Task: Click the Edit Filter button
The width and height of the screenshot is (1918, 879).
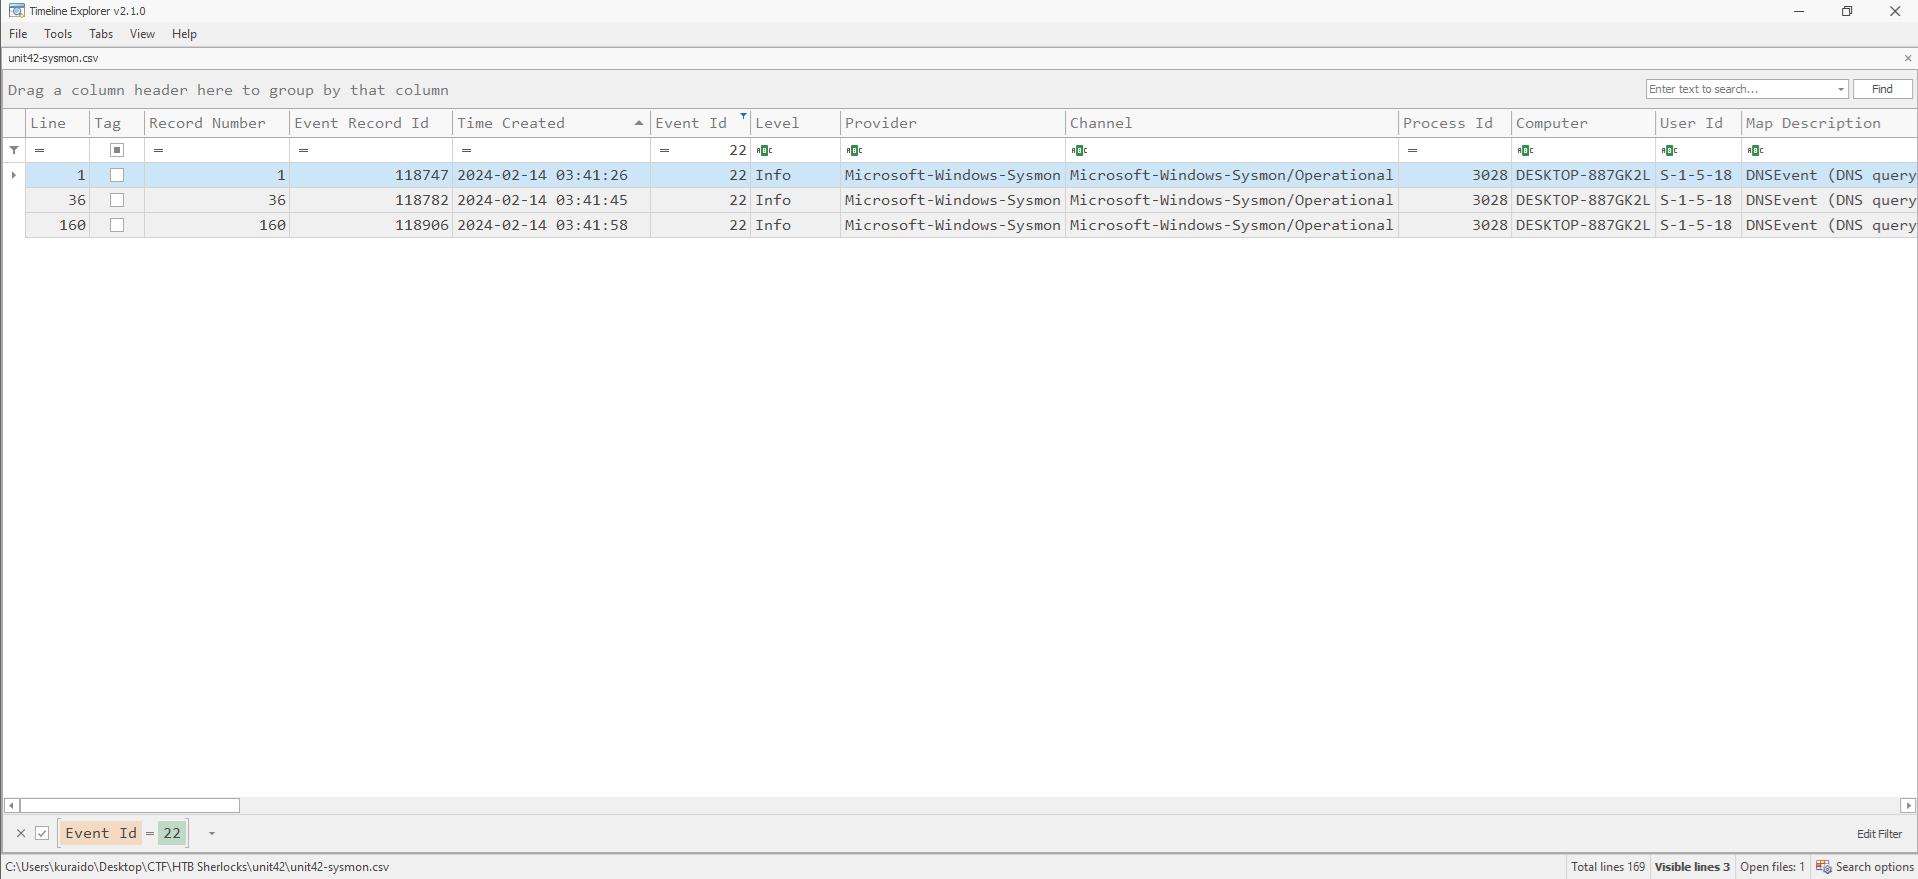Action: pyautogui.click(x=1879, y=833)
